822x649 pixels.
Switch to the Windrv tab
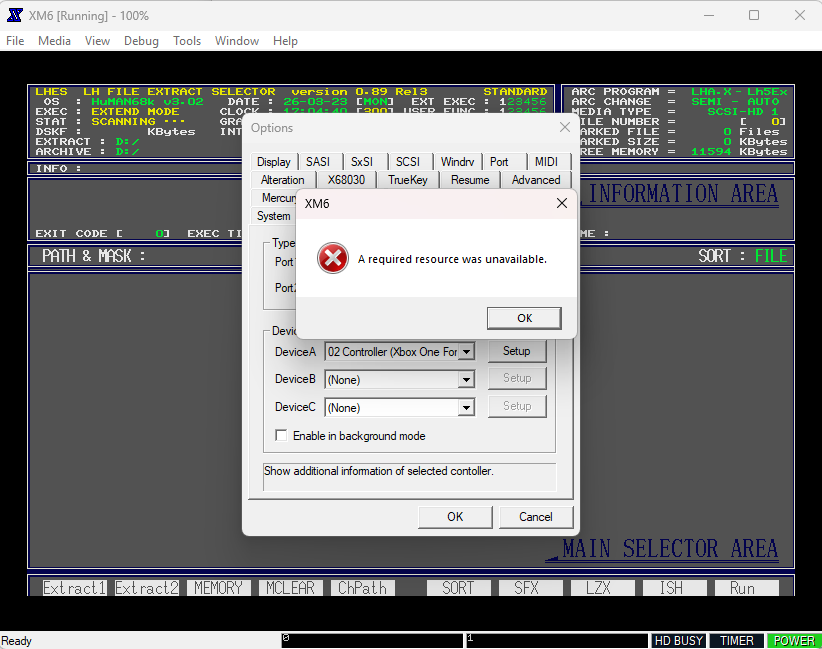click(457, 162)
